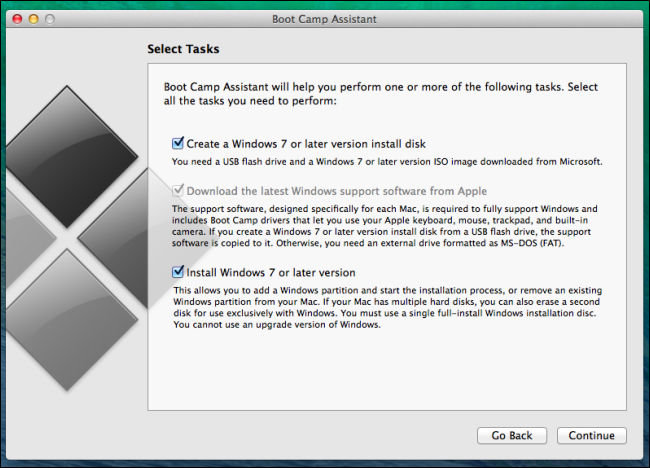Go Back to the previous step

click(512, 435)
